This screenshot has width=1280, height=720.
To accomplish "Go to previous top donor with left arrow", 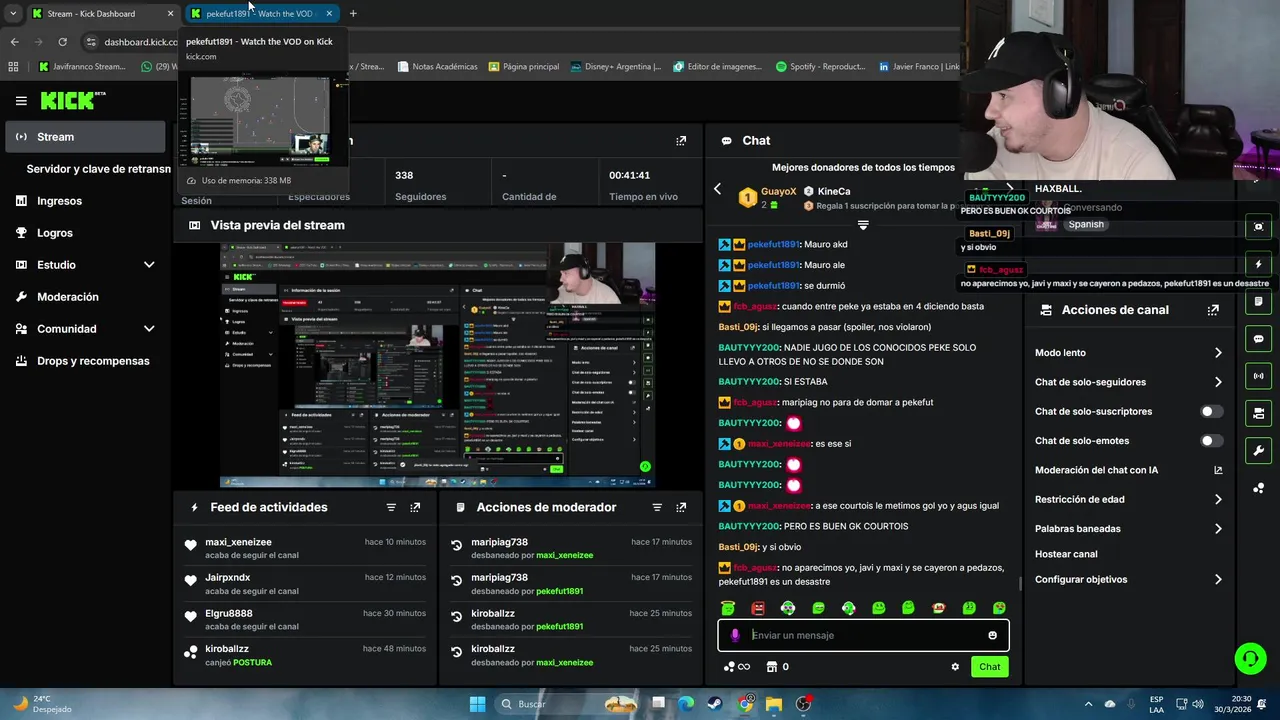I will coord(717,189).
